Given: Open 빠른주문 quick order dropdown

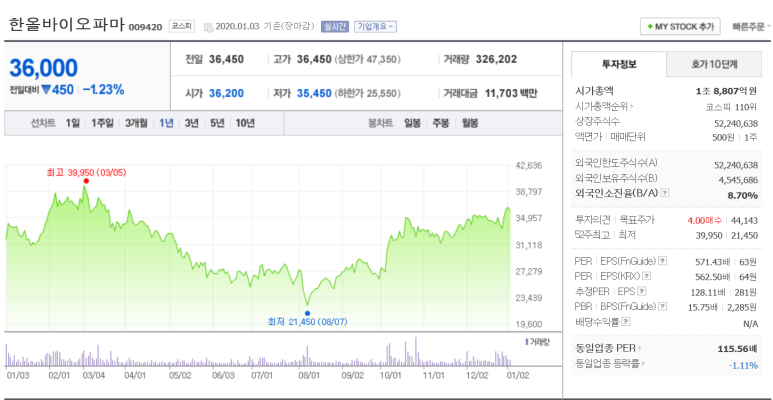Looking at the screenshot, I should (752, 27).
